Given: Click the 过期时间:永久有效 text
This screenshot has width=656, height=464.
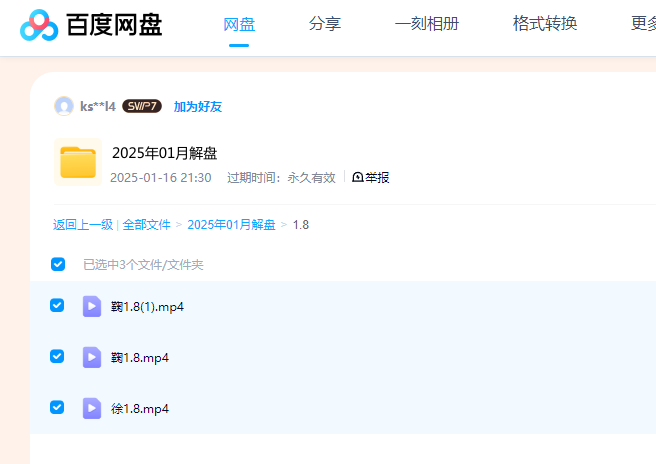Looking at the screenshot, I should [281, 177].
